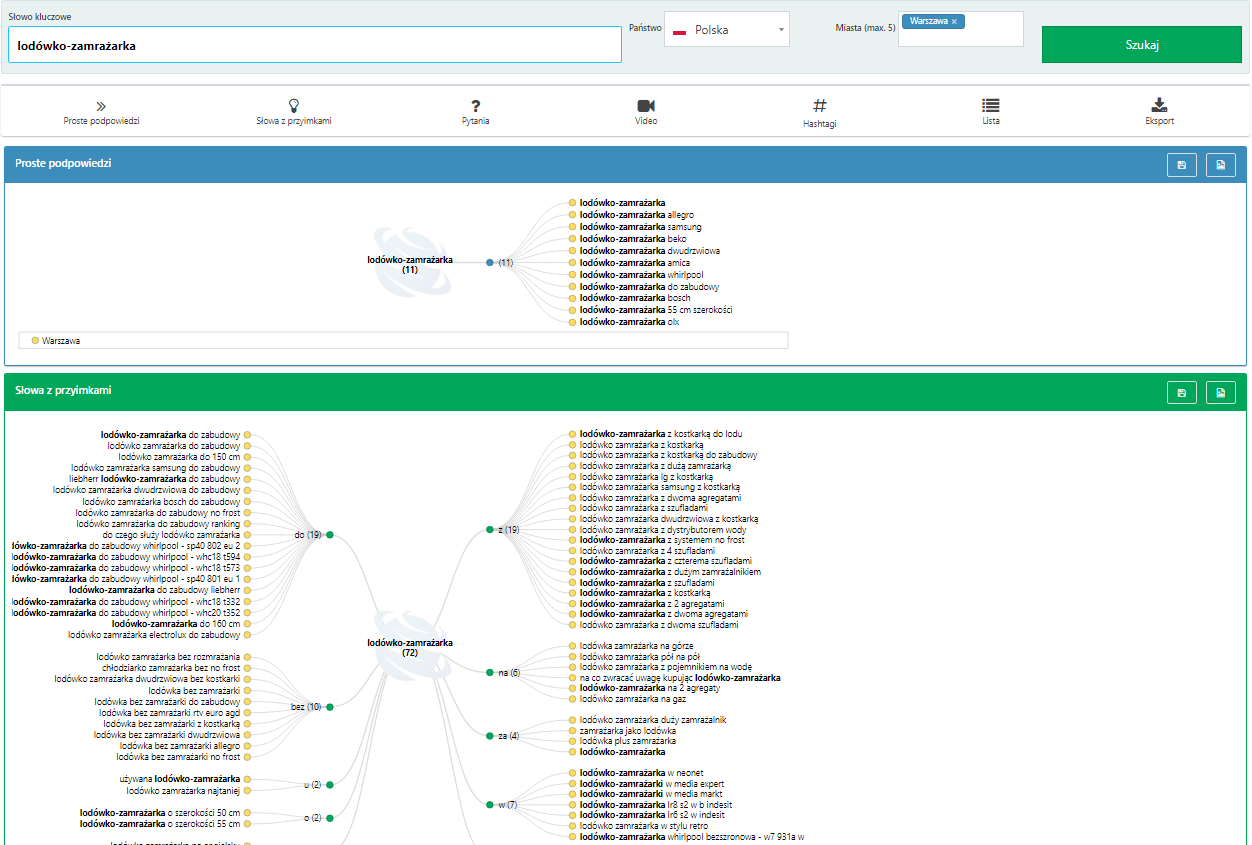Select suggestion 'lodówko-zamrażarka whirlpool'
1252x845 pixels.
pos(641,274)
